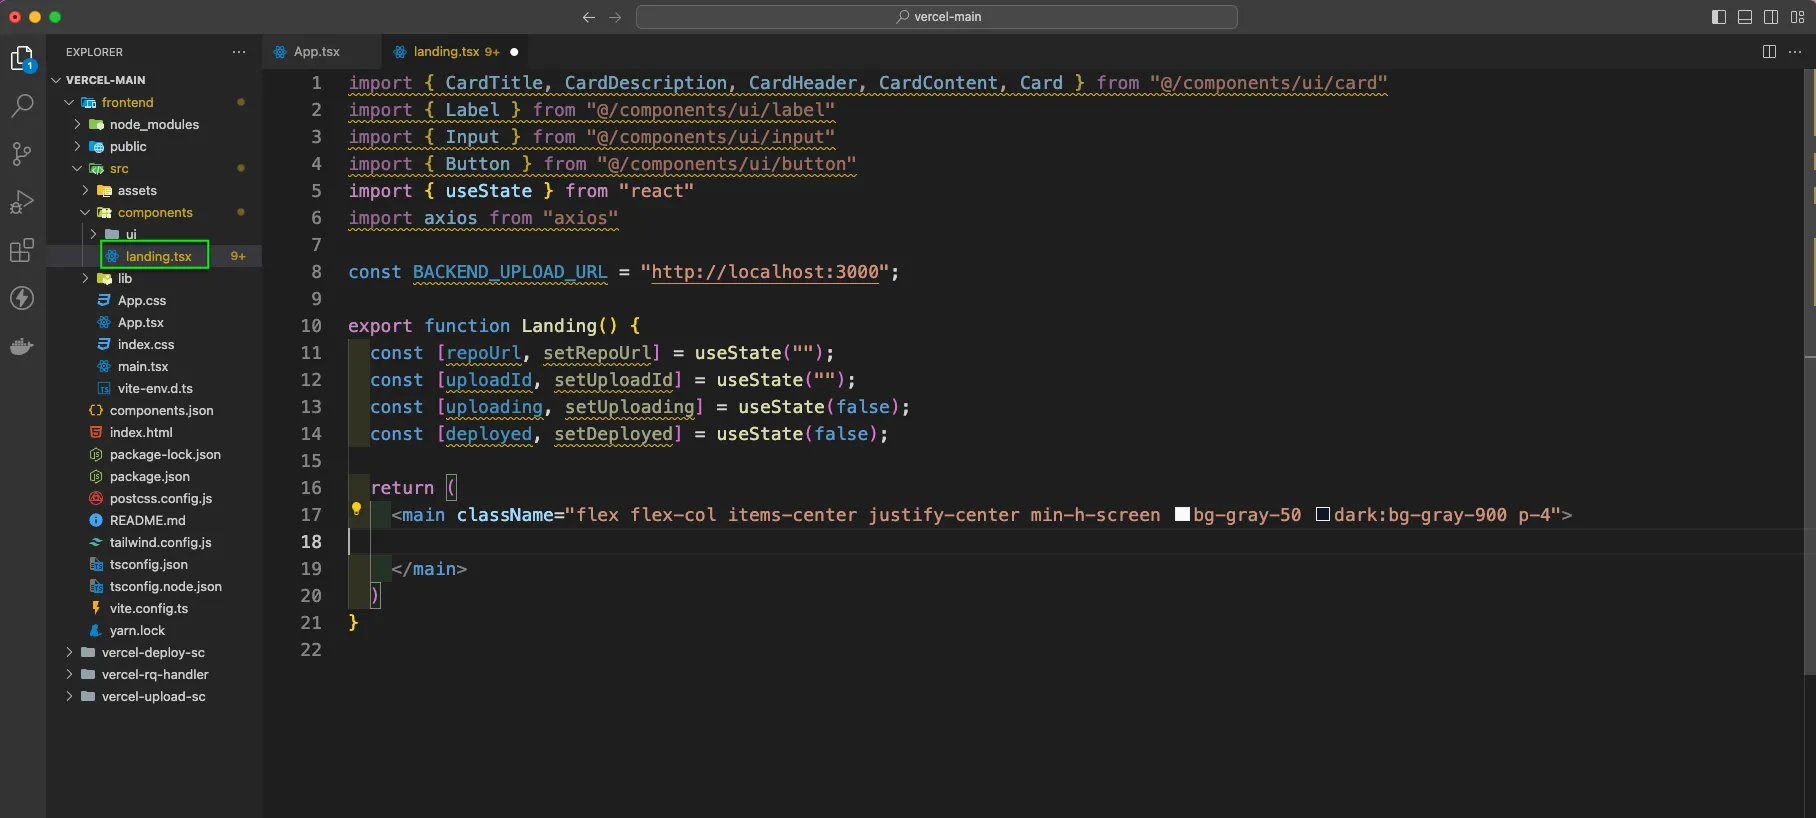The width and height of the screenshot is (1816, 818).
Task: Open the customize layout icon
Action: [1797, 17]
